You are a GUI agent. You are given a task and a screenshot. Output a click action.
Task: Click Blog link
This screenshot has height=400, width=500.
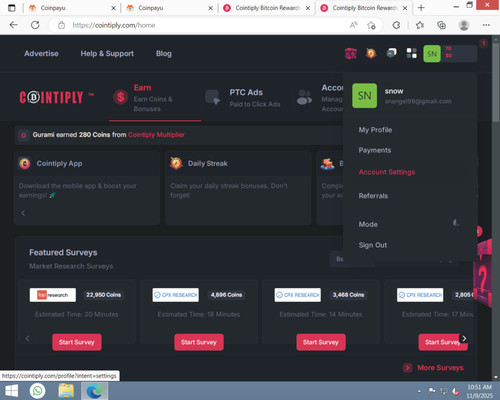click(164, 53)
